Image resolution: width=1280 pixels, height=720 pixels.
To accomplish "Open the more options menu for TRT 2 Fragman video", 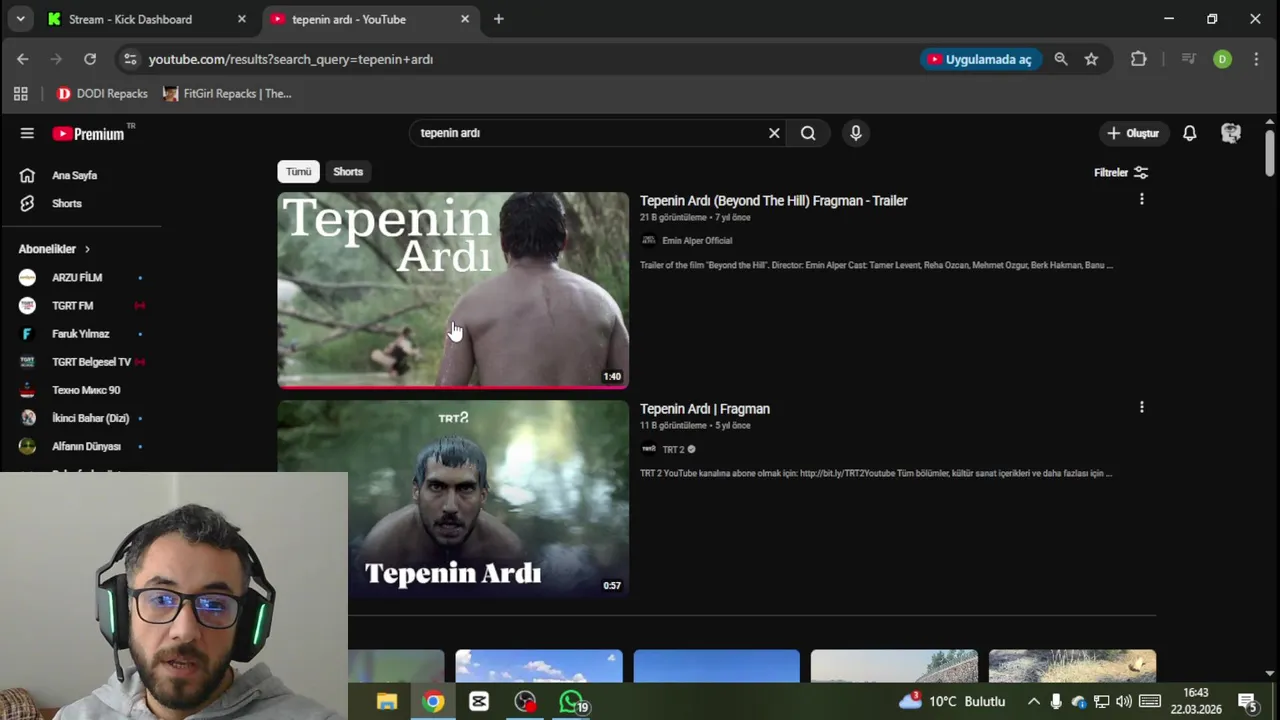I will point(1141,408).
